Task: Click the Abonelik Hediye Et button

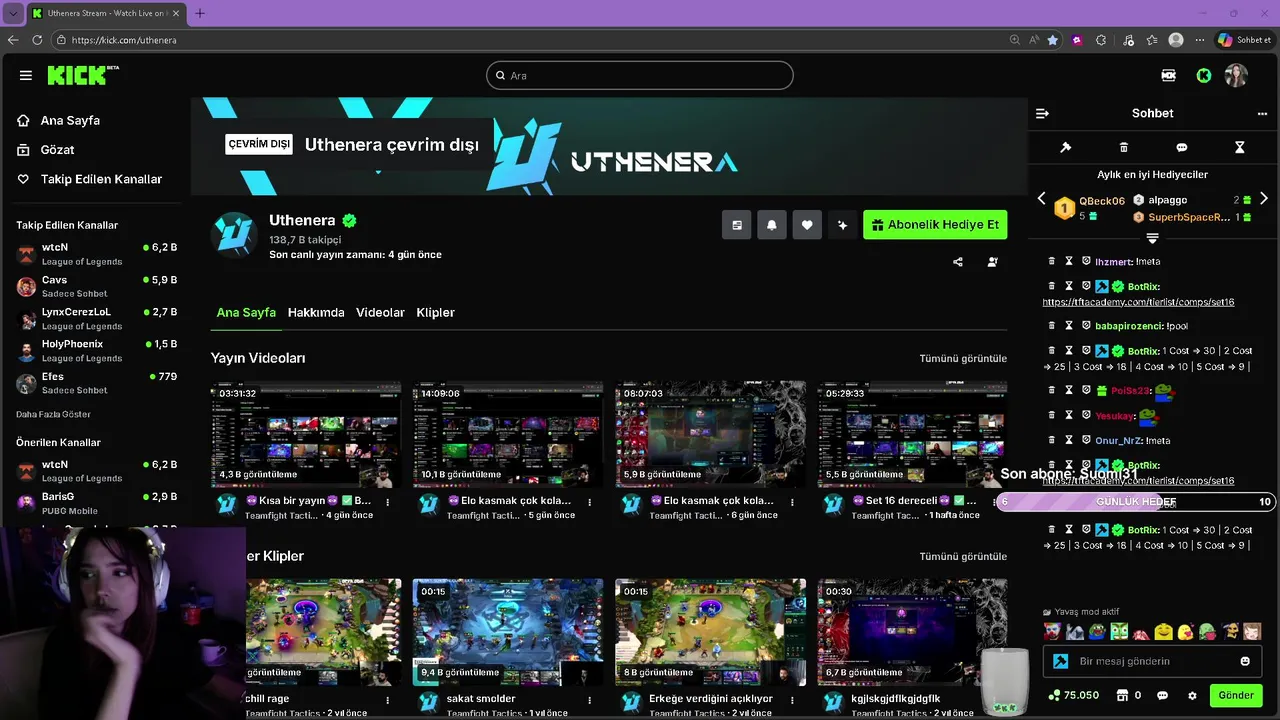Action: click(935, 225)
